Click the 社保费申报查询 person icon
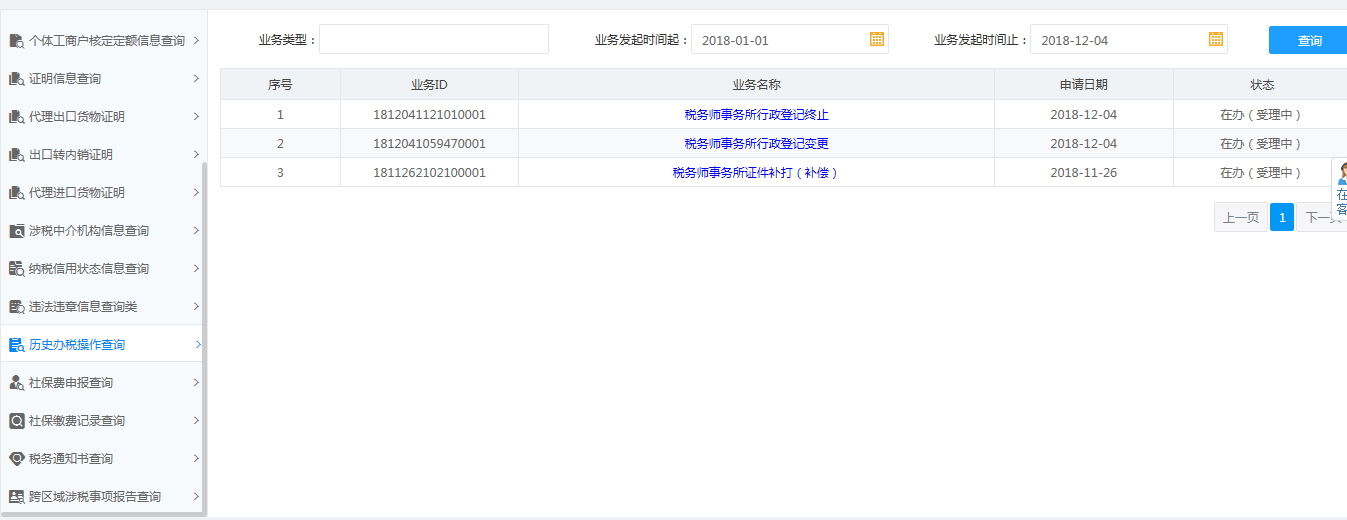1347x520 pixels. pyautogui.click(x=16, y=383)
